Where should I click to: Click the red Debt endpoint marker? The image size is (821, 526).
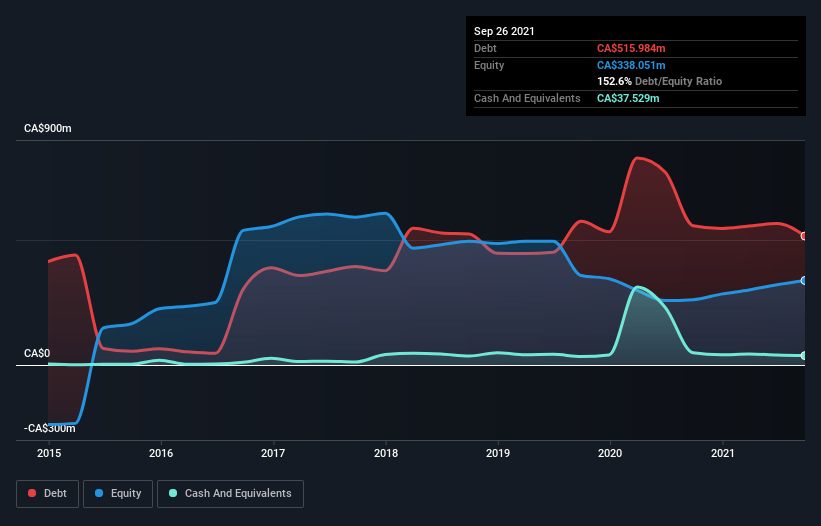pos(804,236)
